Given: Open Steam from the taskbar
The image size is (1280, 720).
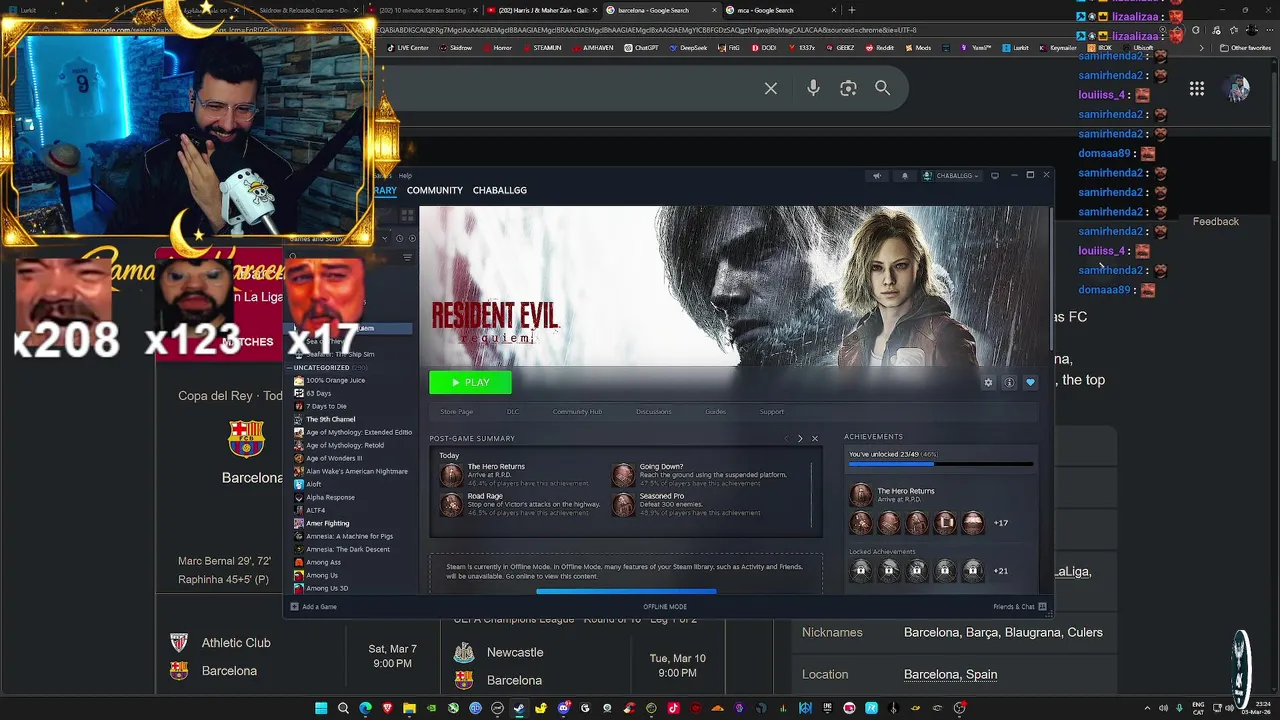Looking at the screenshot, I should pos(519,708).
